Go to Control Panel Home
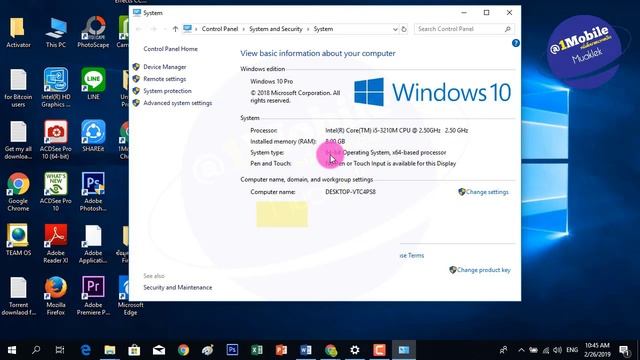This screenshot has width=640, height=360. 170,49
